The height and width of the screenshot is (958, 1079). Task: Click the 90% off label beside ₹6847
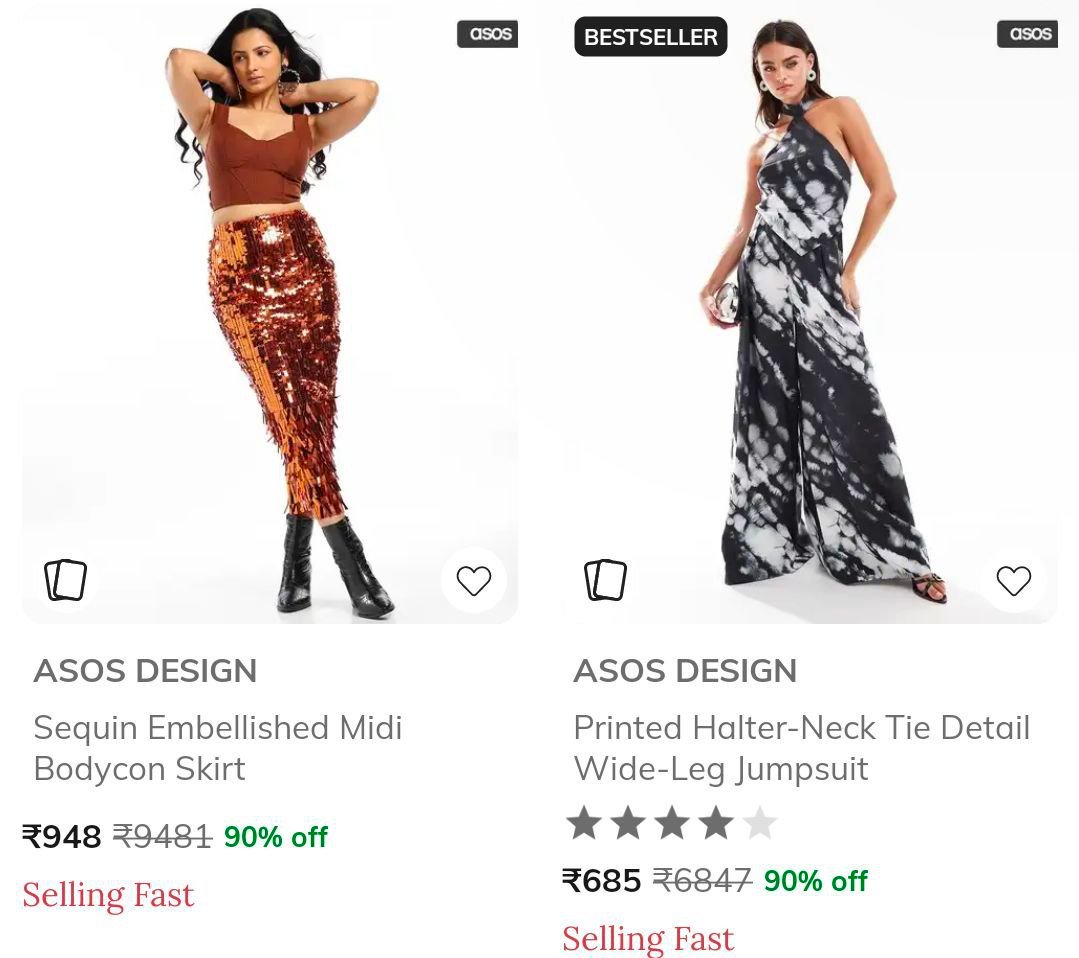pyautogui.click(x=815, y=880)
